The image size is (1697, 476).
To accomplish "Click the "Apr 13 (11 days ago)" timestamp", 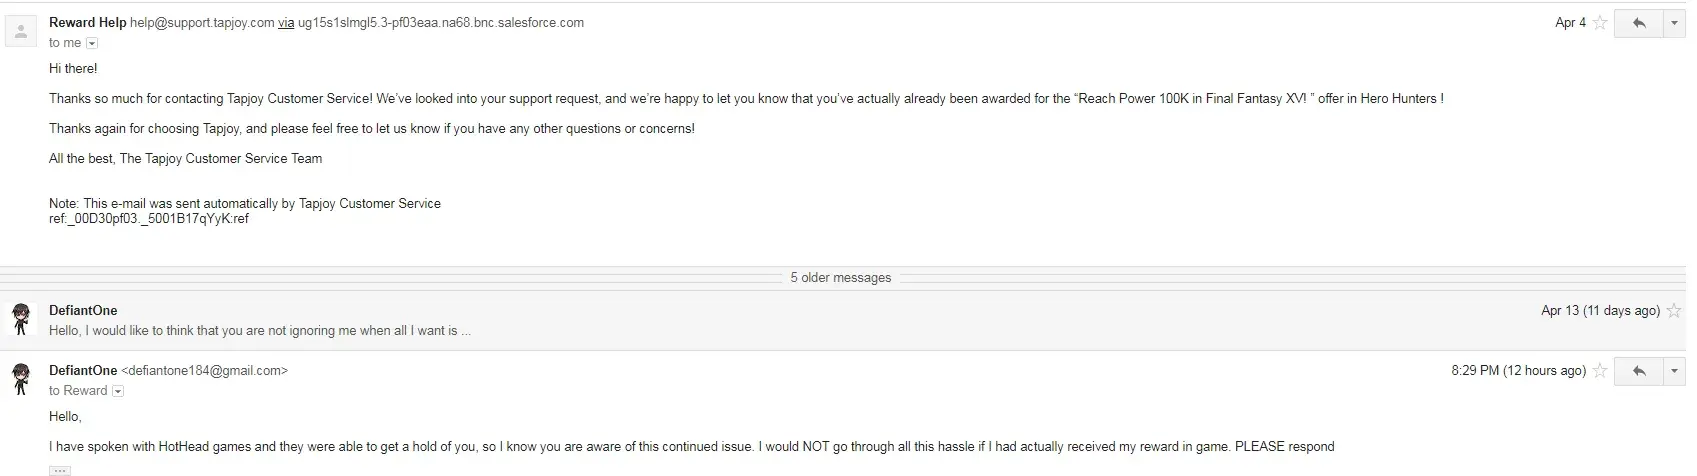I will point(1600,311).
